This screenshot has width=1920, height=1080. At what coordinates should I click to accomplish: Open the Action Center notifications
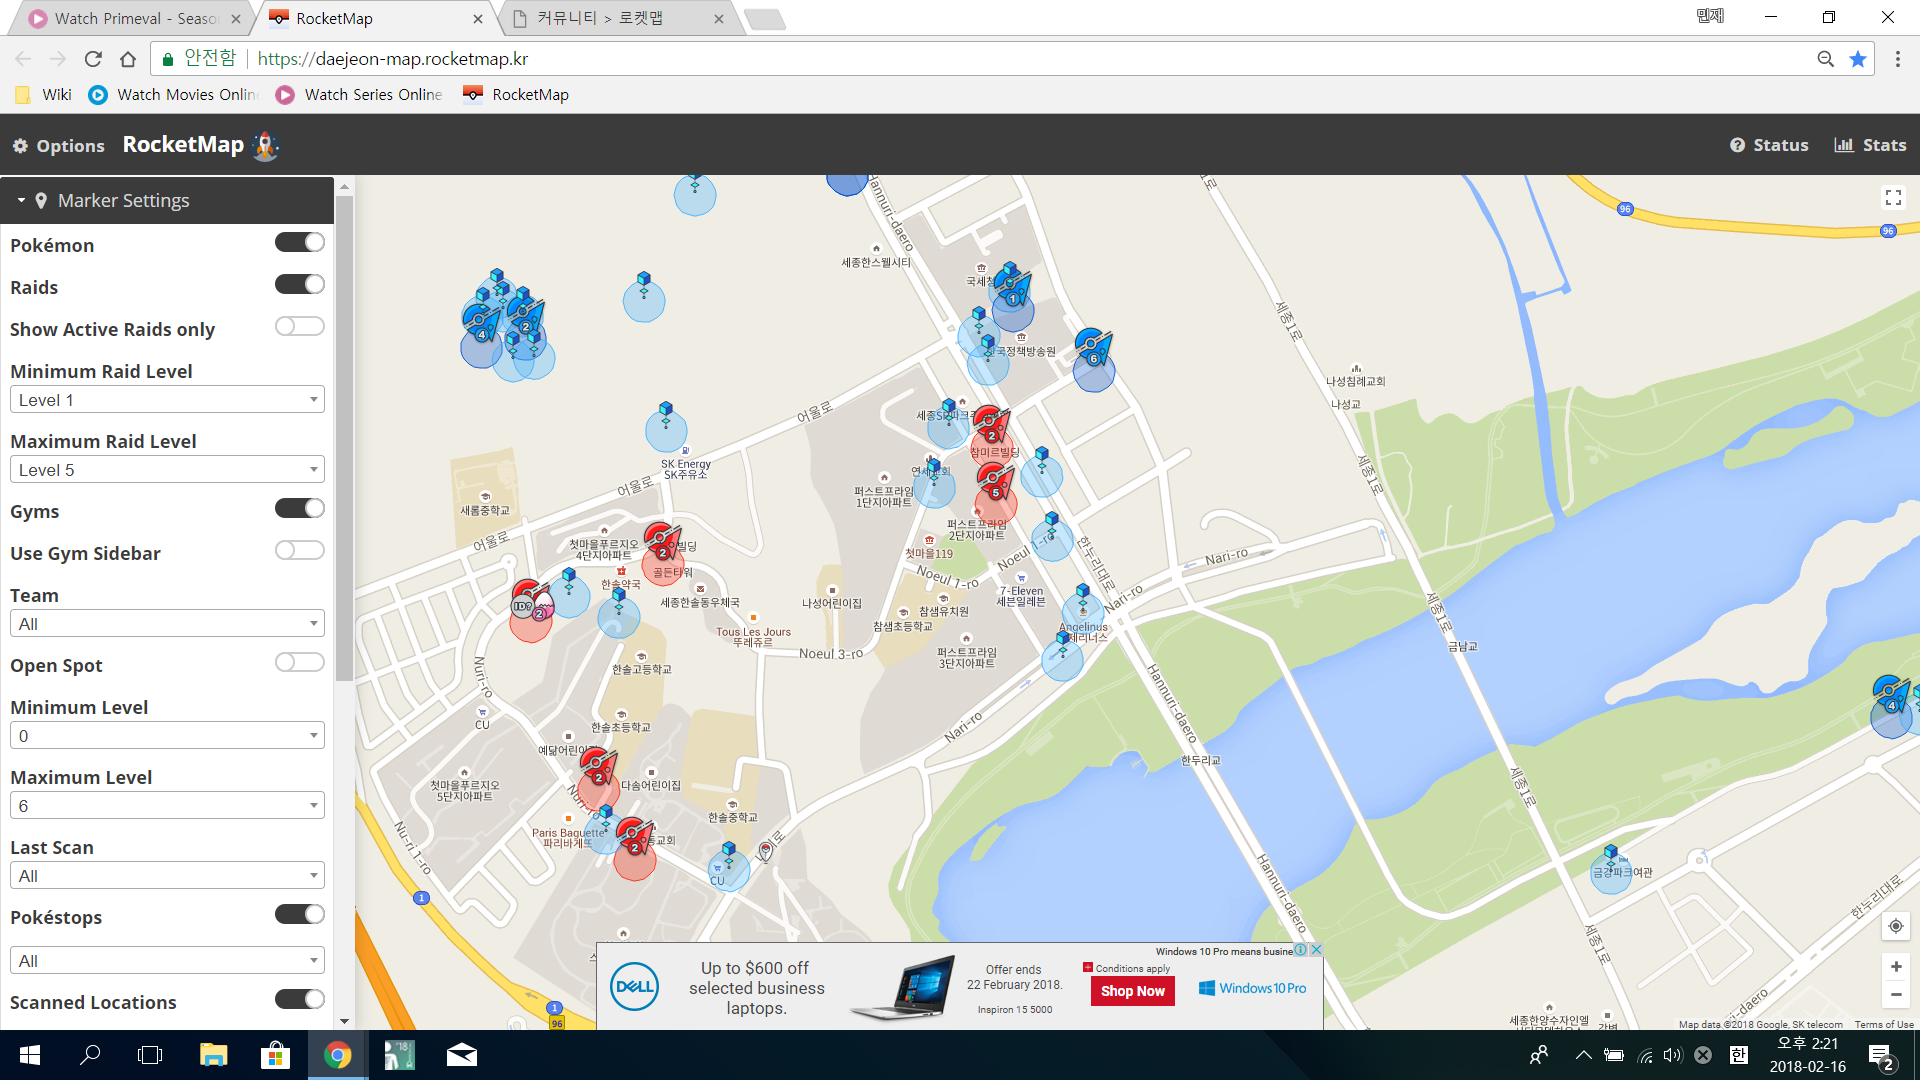pyautogui.click(x=1881, y=1055)
